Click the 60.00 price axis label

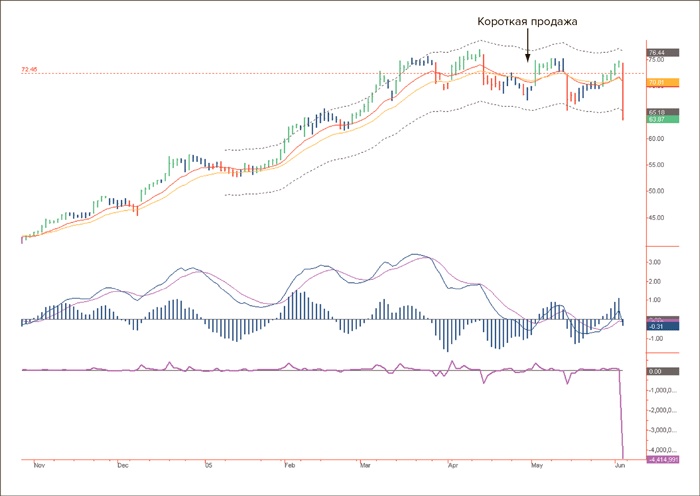click(x=659, y=139)
